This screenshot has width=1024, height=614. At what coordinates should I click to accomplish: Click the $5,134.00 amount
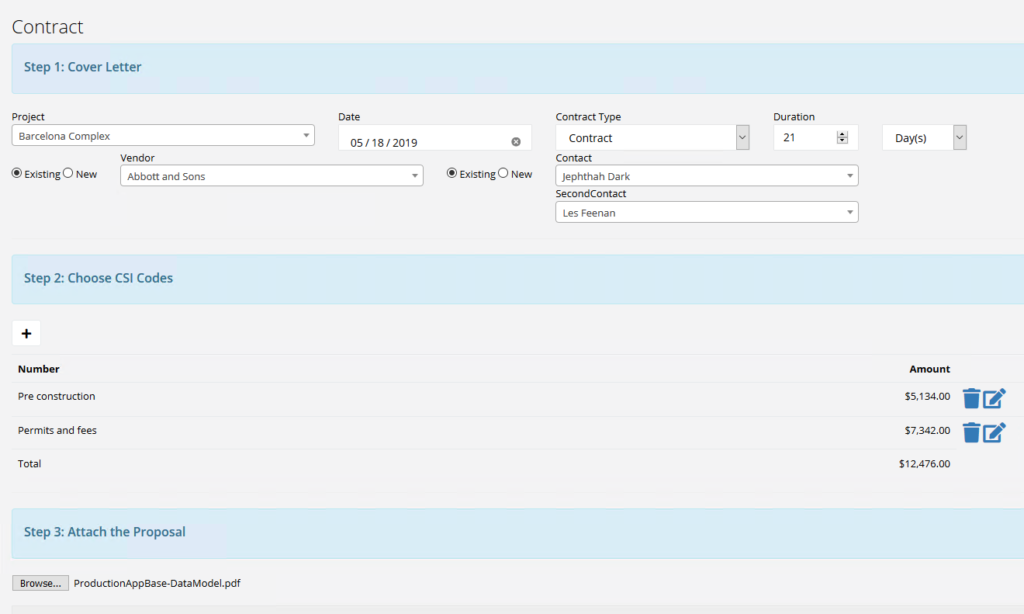[927, 396]
